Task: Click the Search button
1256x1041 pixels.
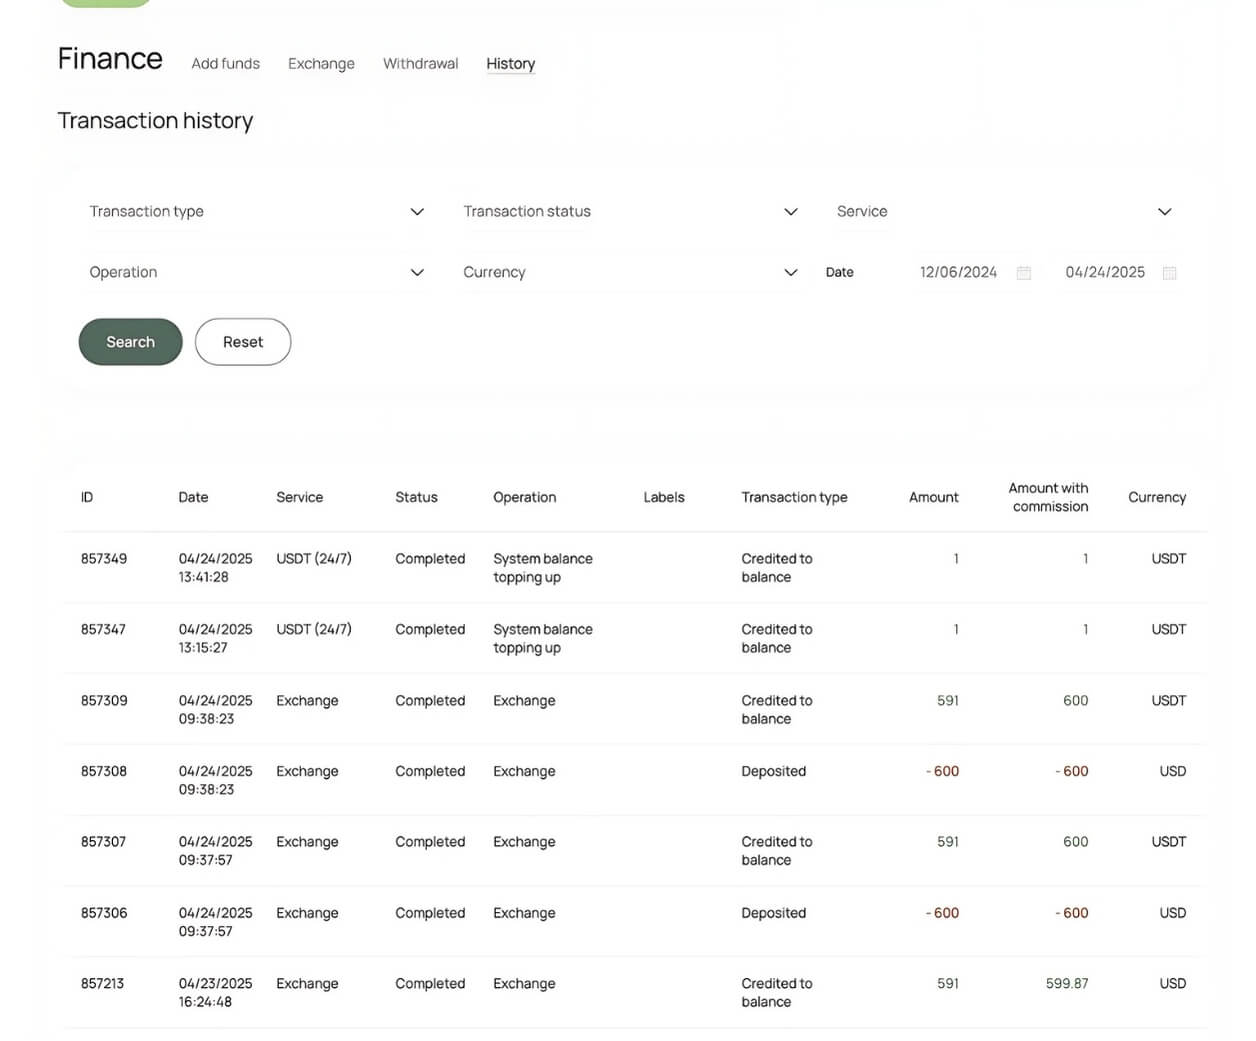Action: tap(130, 342)
